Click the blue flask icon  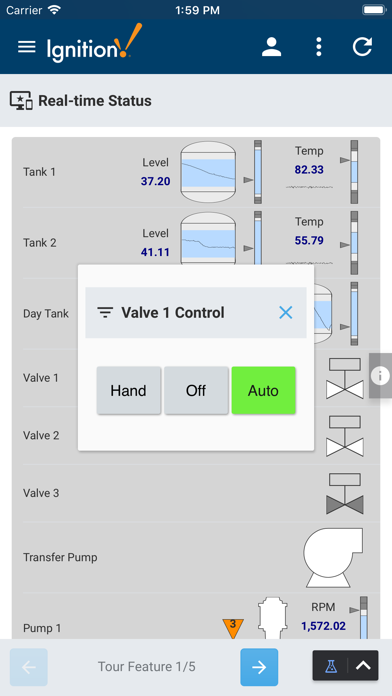[330, 665]
